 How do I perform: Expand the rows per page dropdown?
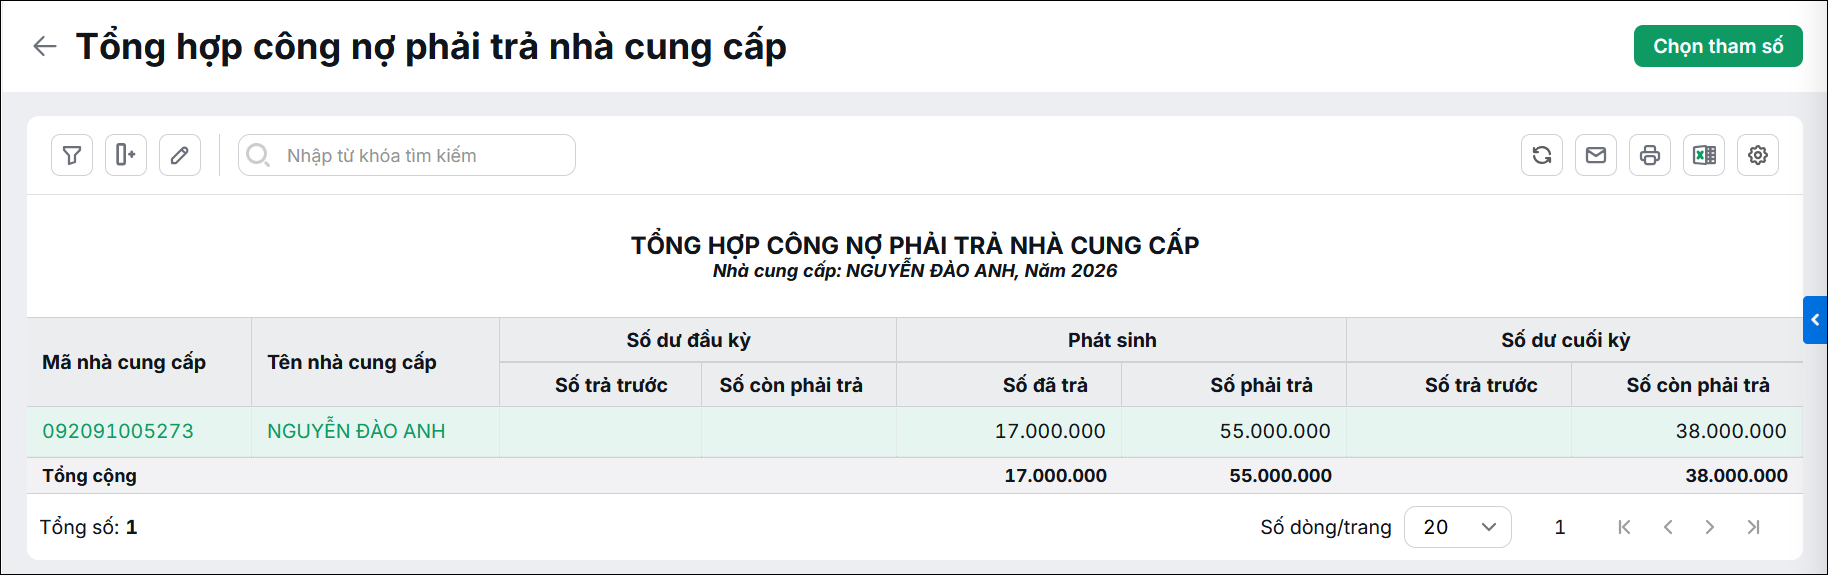pyautogui.click(x=1458, y=527)
